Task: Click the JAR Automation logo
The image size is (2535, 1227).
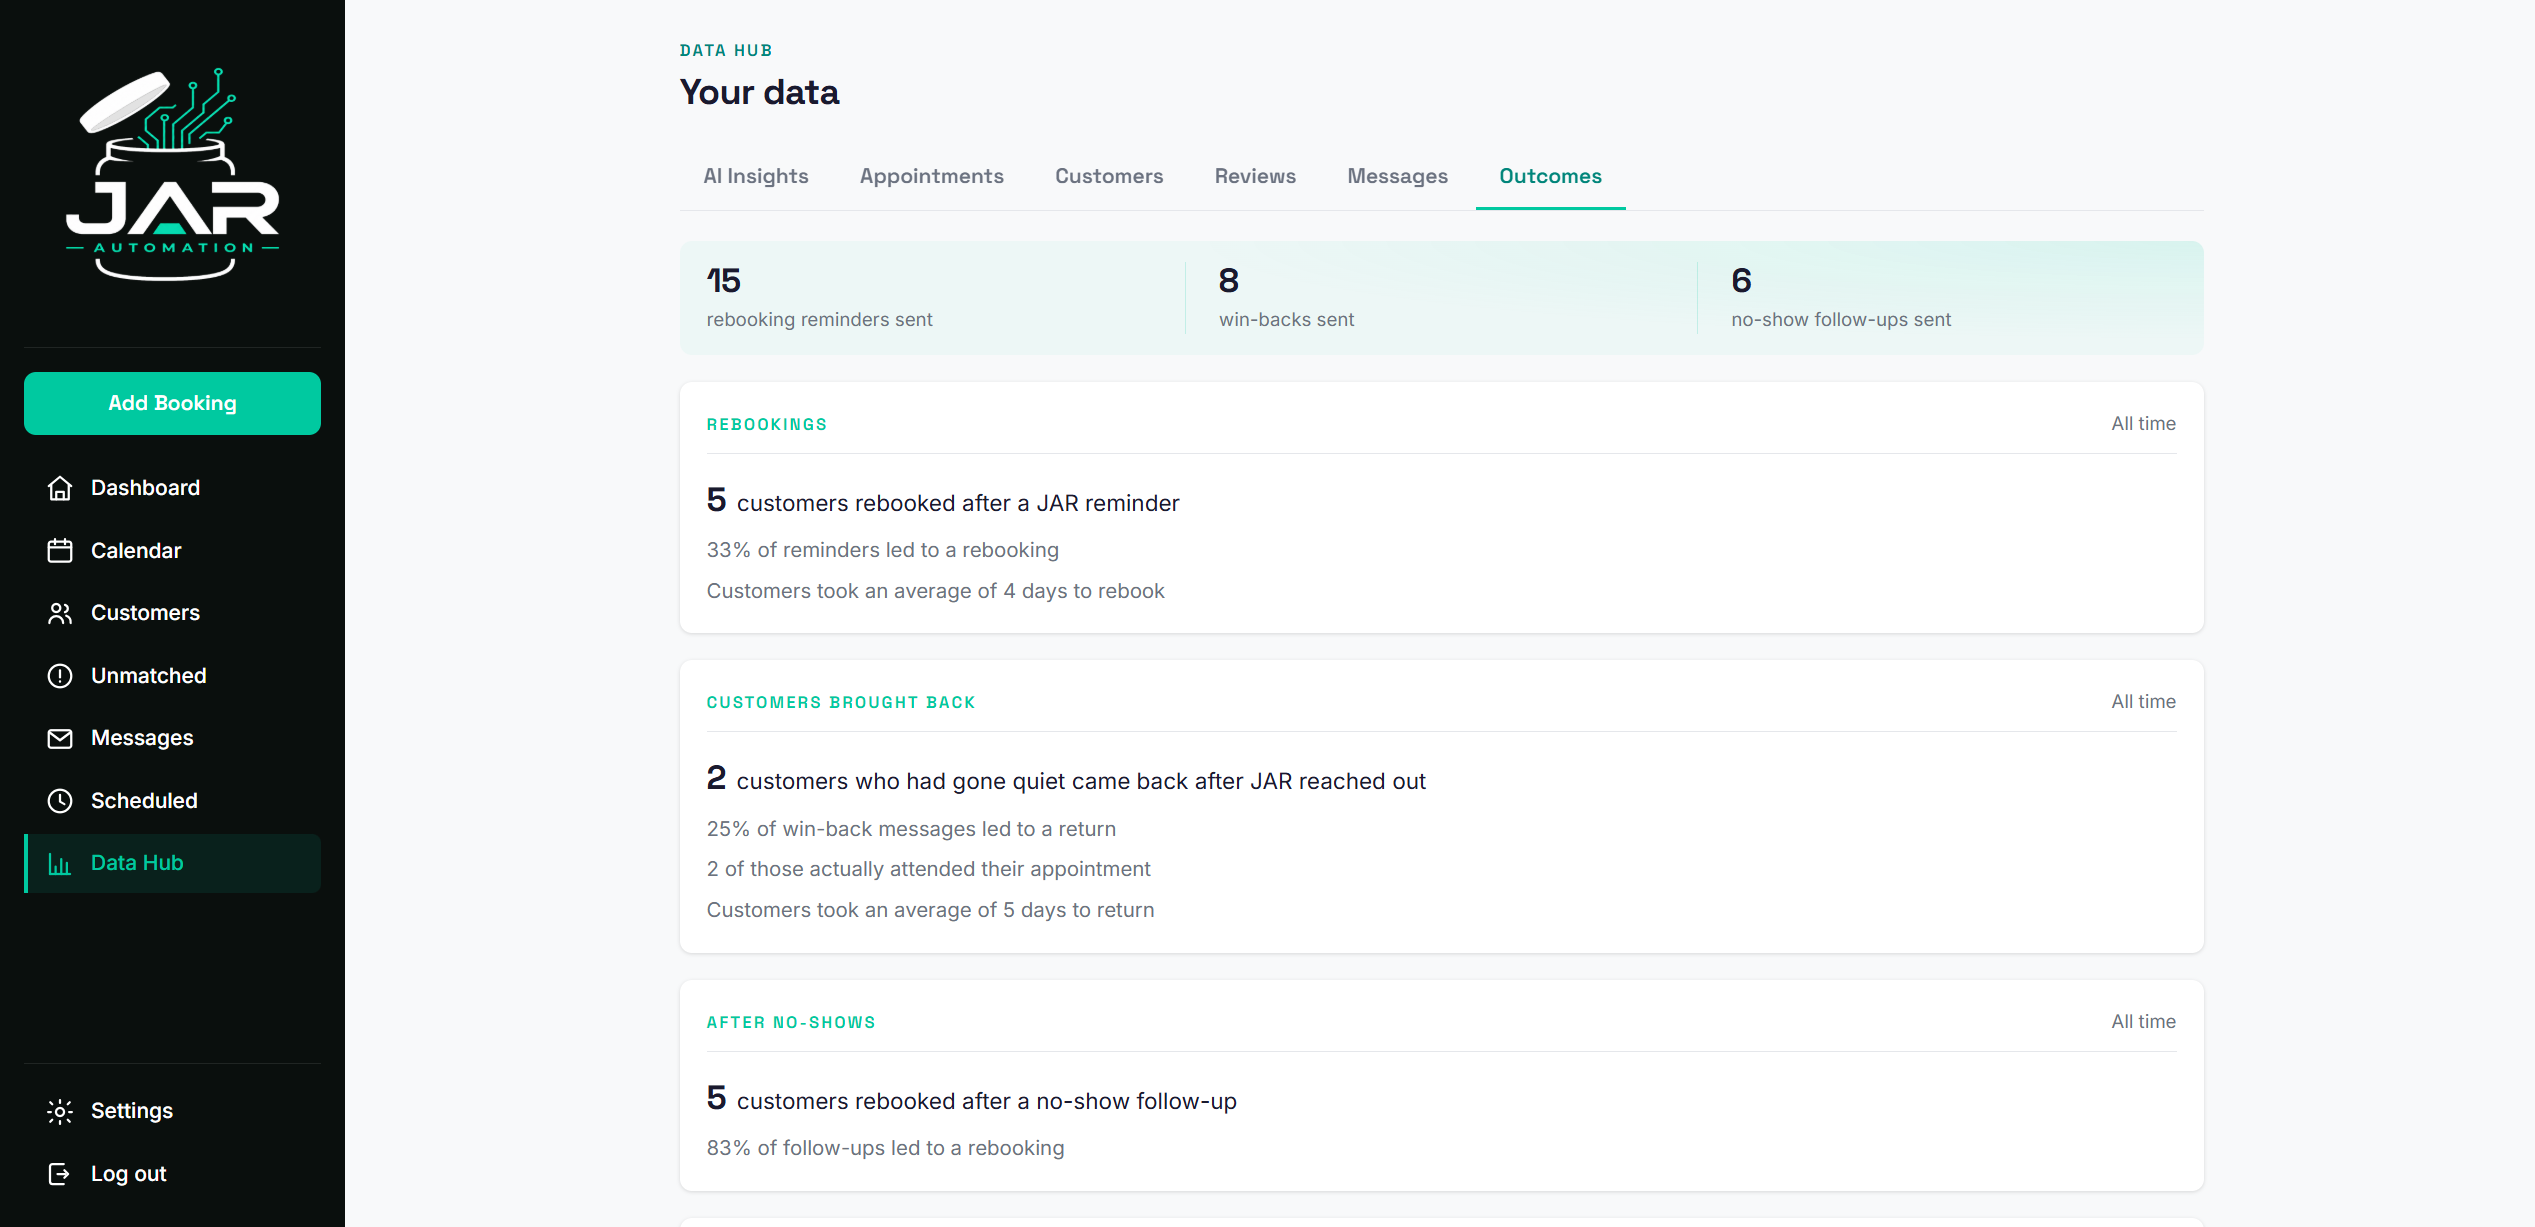Action: pos(172,174)
